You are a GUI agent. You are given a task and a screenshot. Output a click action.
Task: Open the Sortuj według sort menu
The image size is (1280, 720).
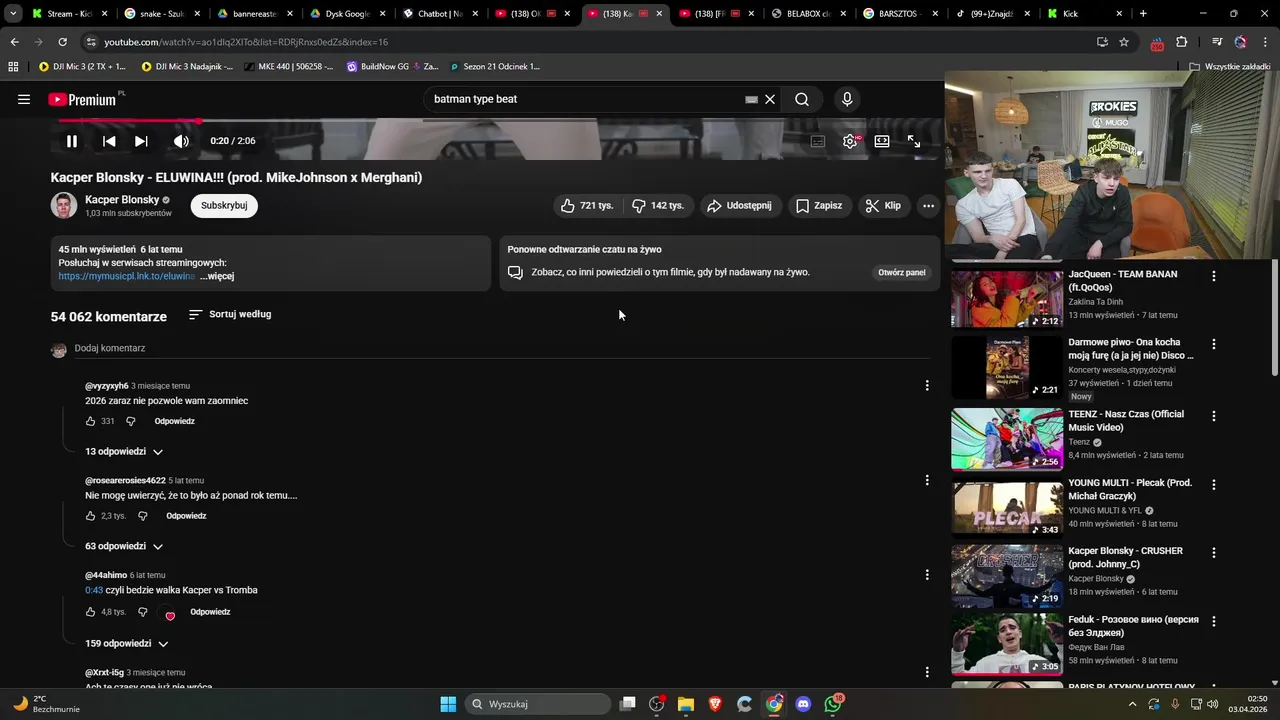[x=230, y=314]
